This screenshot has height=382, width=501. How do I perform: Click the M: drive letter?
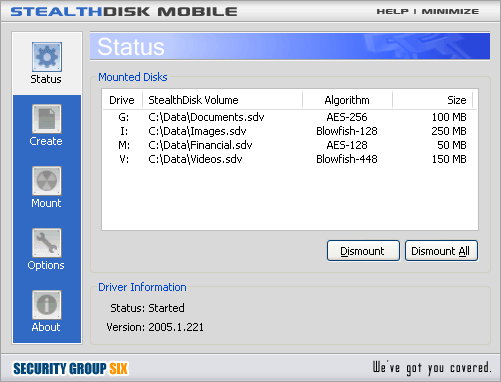[x=124, y=145]
